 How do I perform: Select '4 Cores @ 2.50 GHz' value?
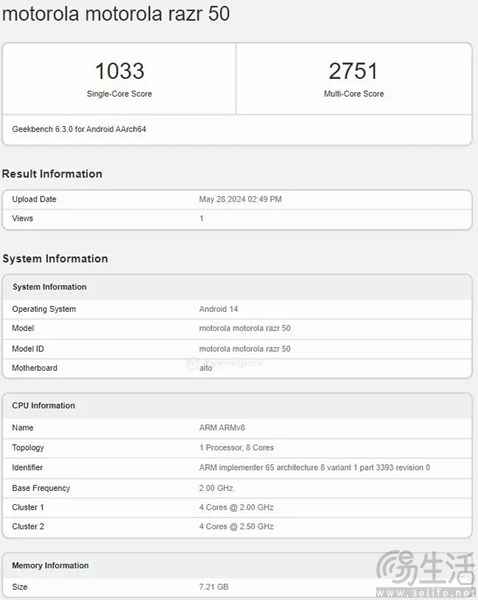pyautogui.click(x=236, y=526)
